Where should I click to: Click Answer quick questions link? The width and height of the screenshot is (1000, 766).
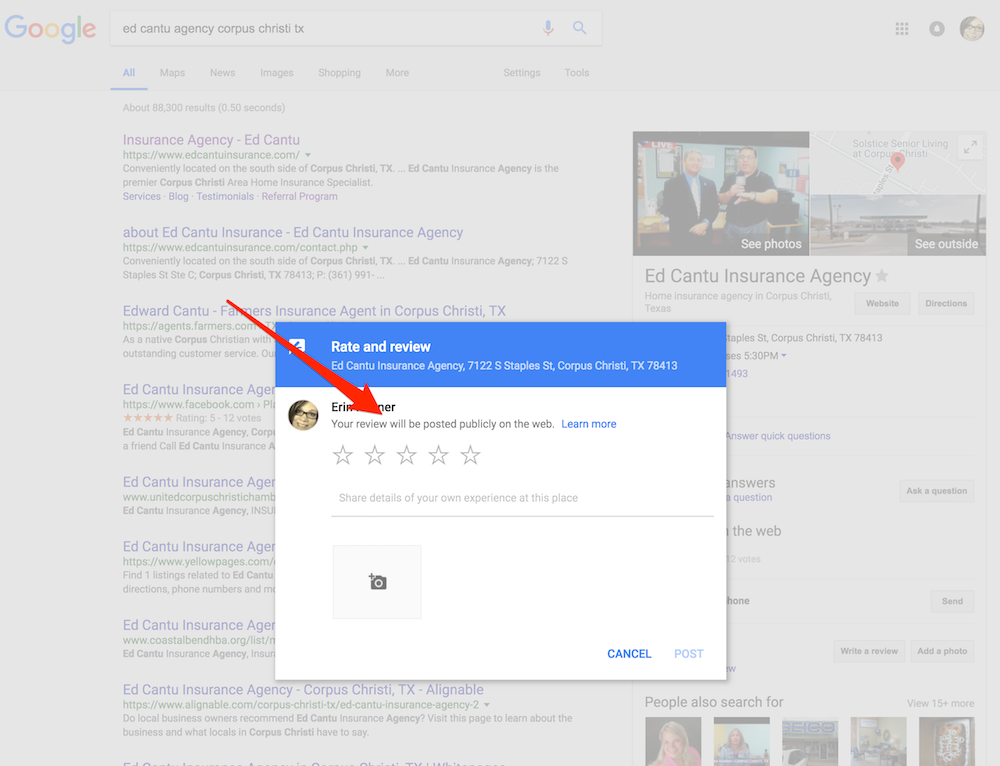coord(777,436)
